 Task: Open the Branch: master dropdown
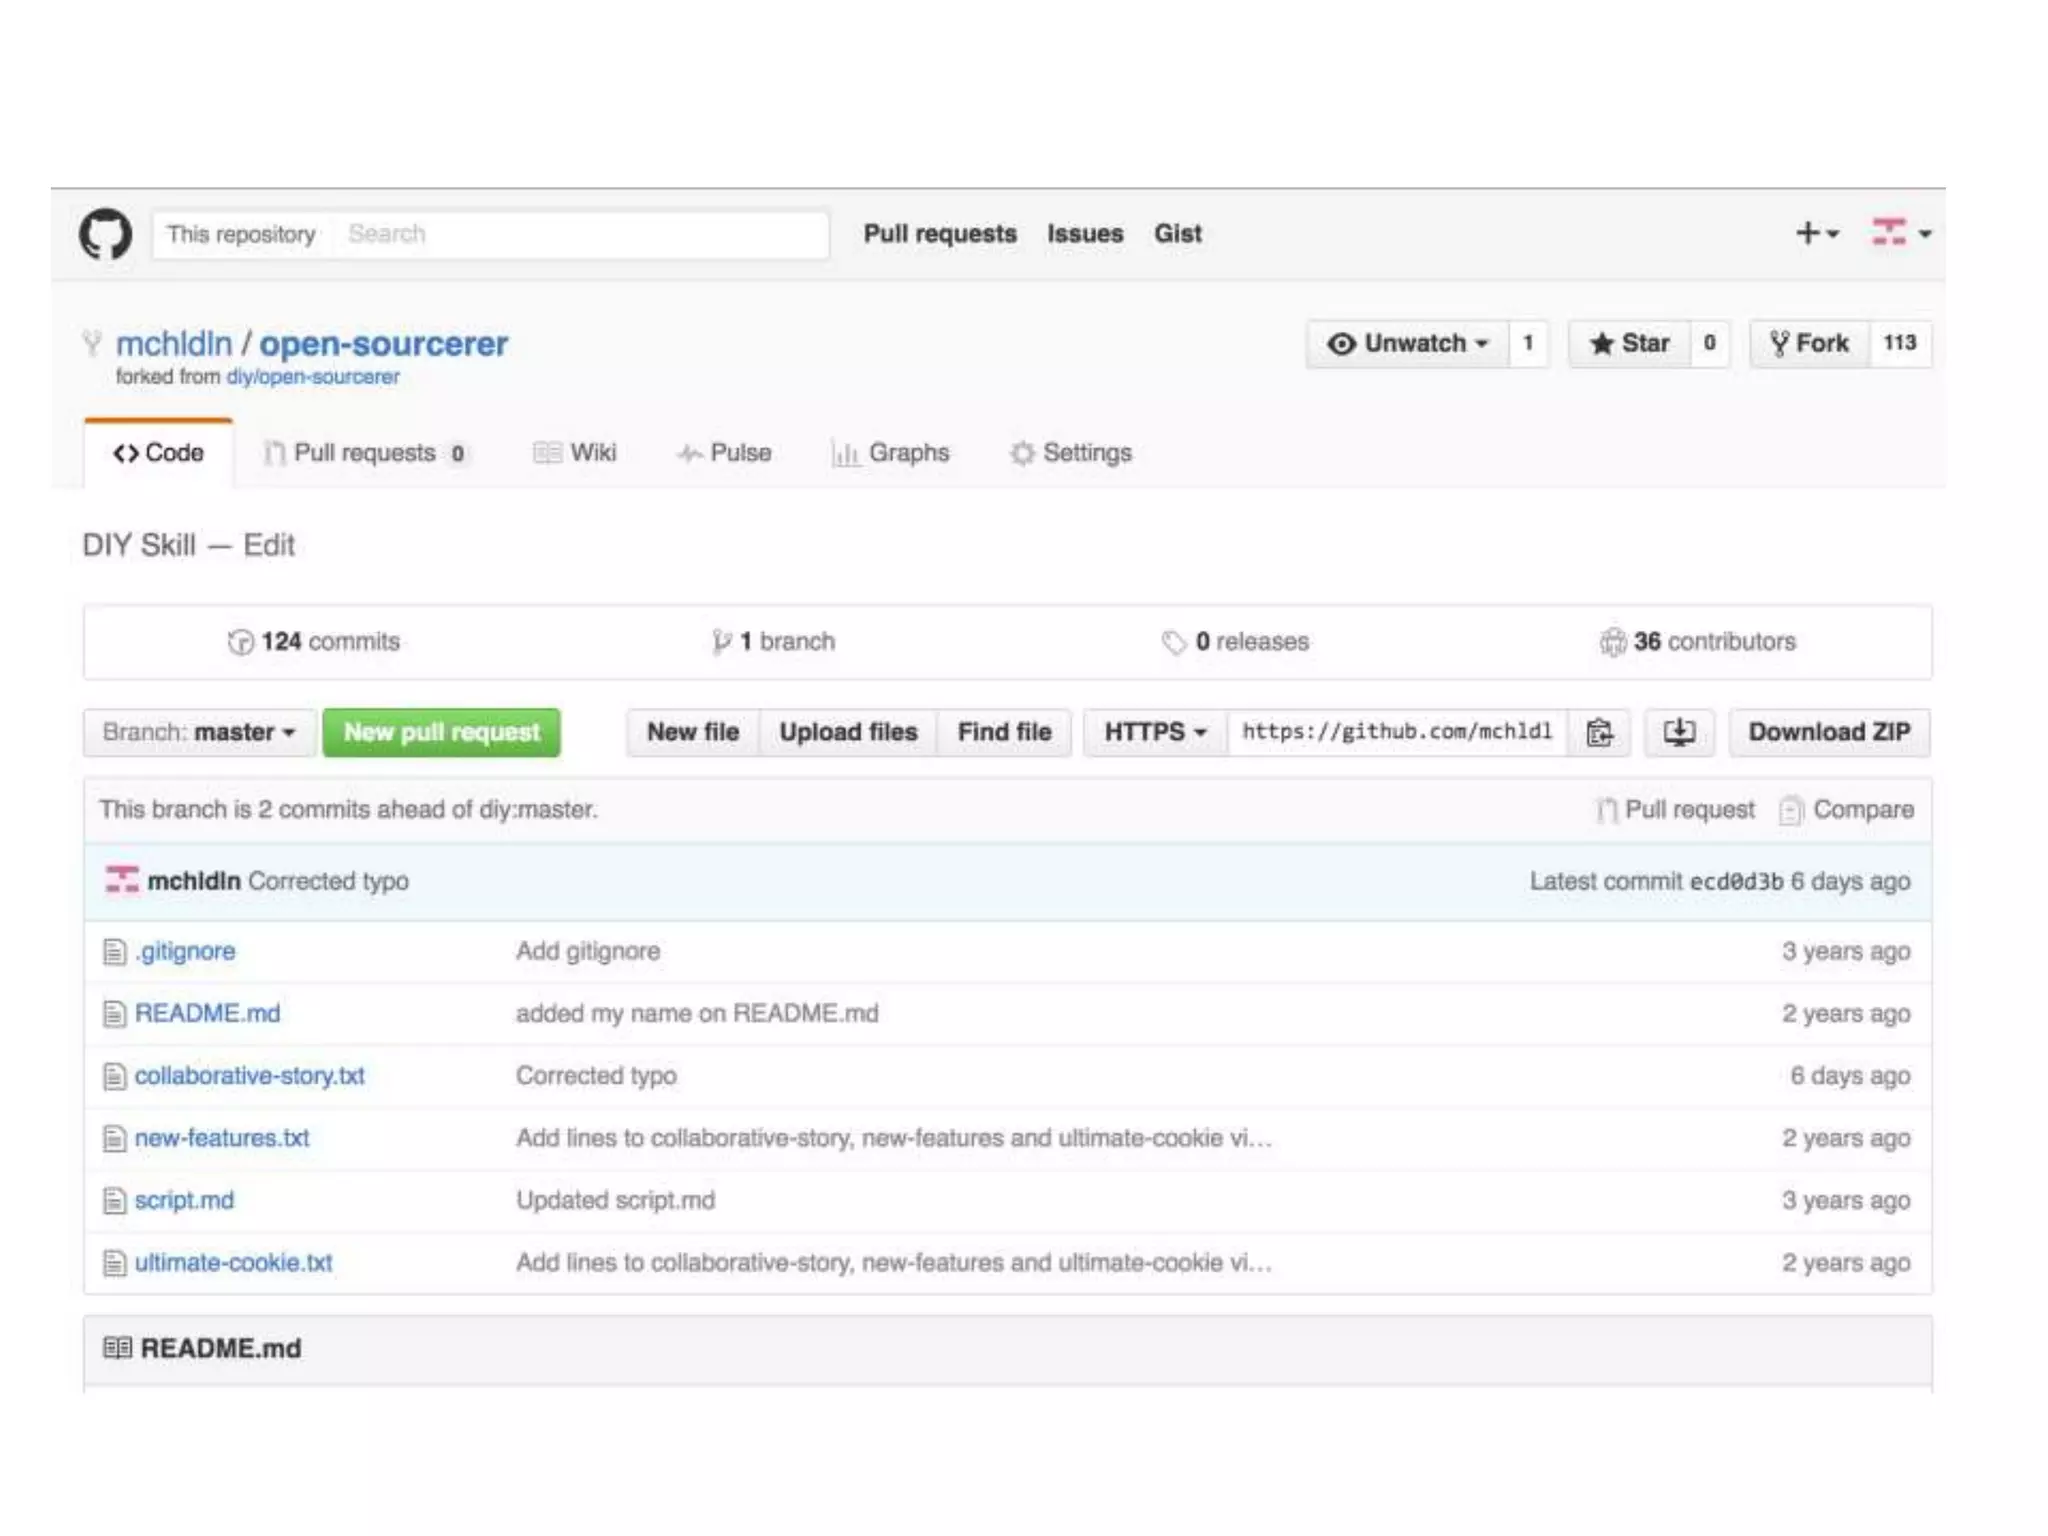(x=199, y=732)
